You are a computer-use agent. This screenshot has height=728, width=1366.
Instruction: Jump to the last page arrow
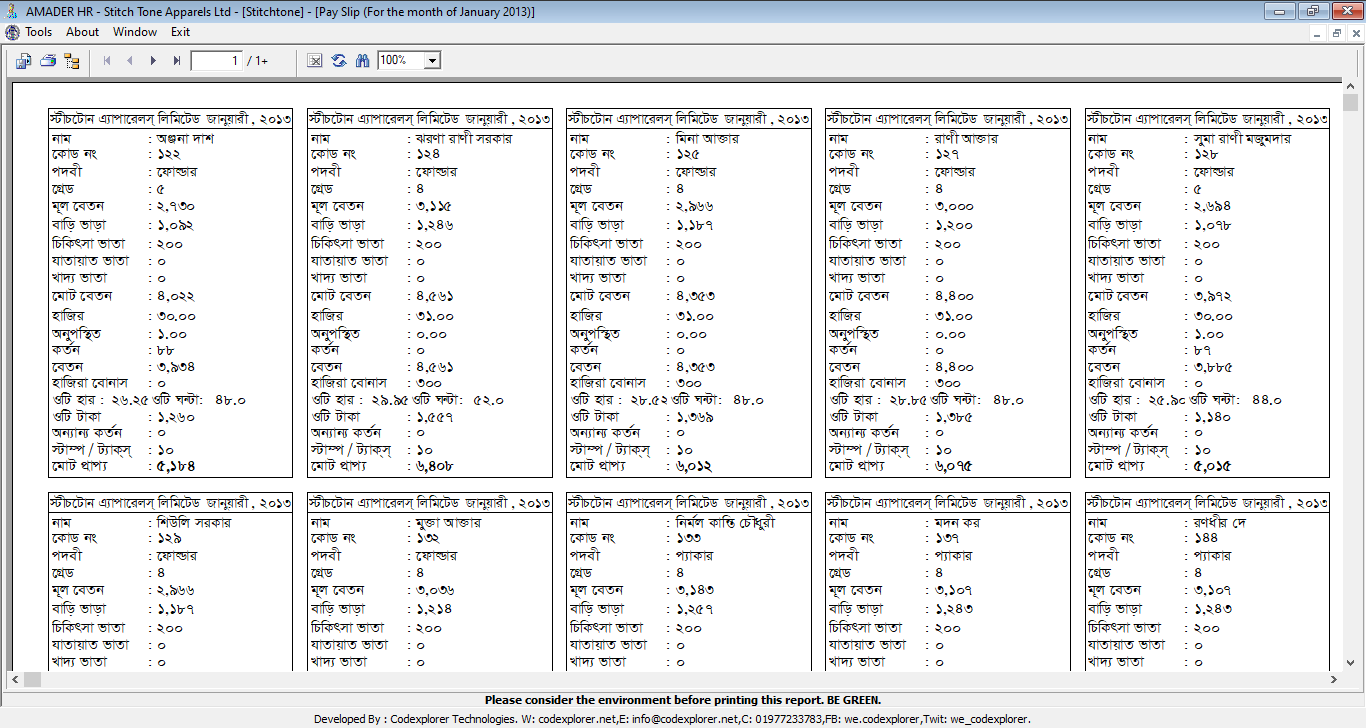click(176, 61)
